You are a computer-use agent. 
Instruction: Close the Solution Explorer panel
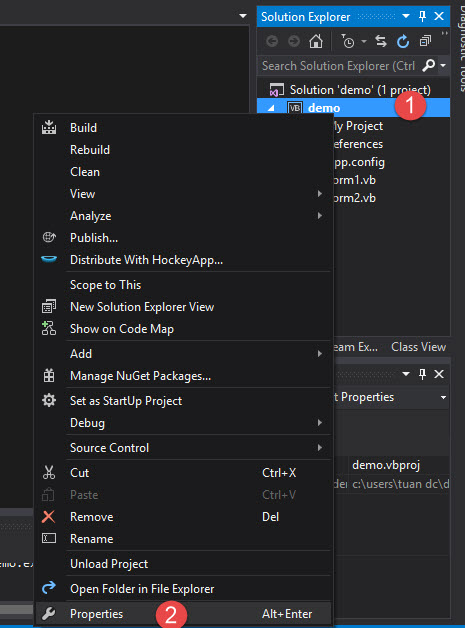(439, 16)
